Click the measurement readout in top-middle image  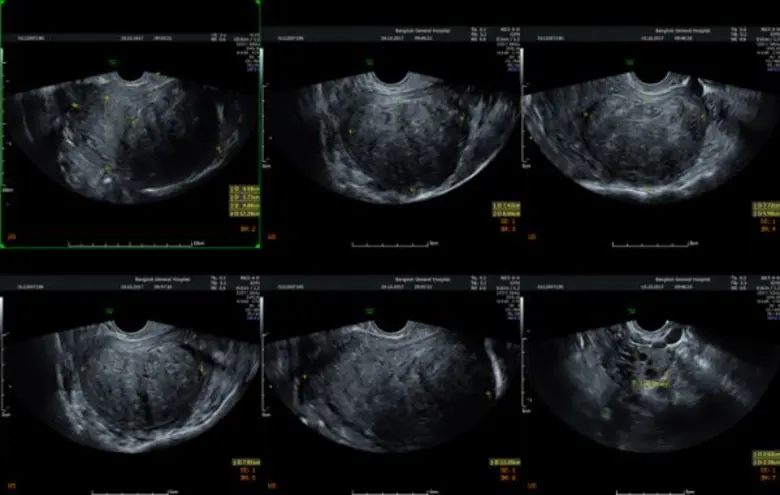tap(505, 210)
